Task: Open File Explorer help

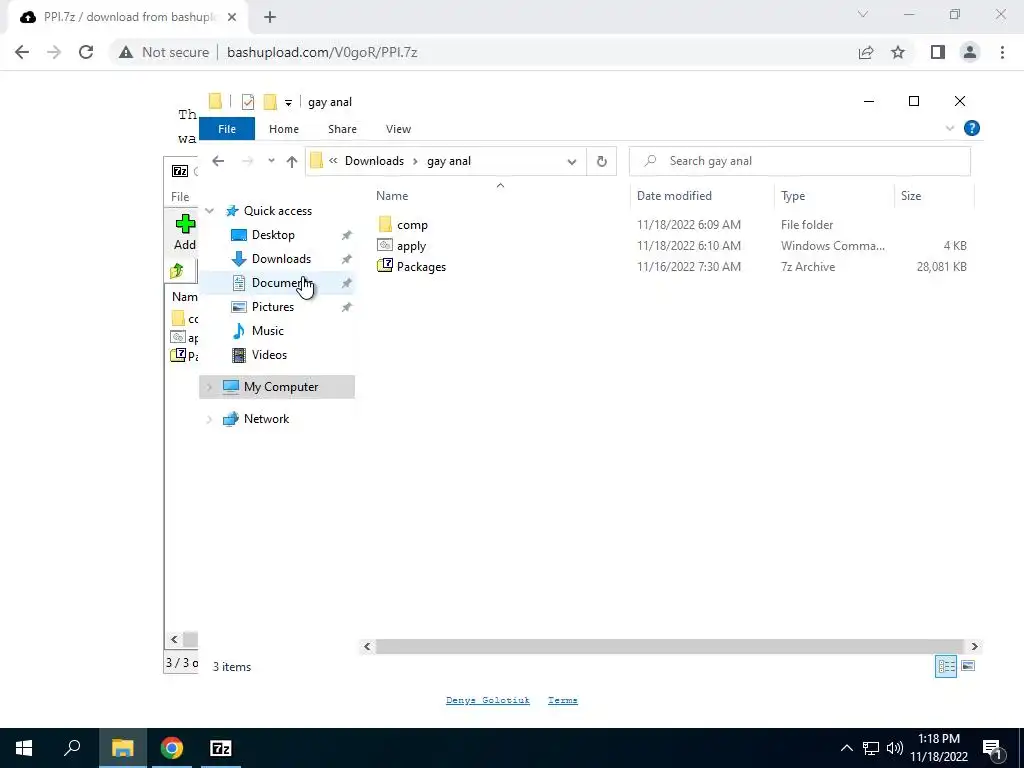Action: click(x=972, y=129)
